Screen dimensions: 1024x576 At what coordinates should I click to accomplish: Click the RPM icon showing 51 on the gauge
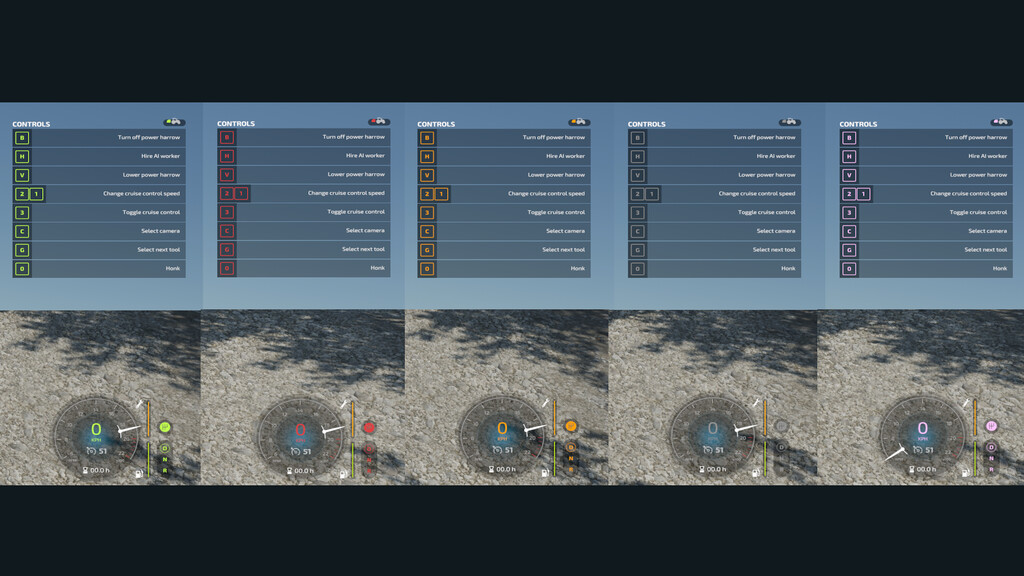(92, 451)
